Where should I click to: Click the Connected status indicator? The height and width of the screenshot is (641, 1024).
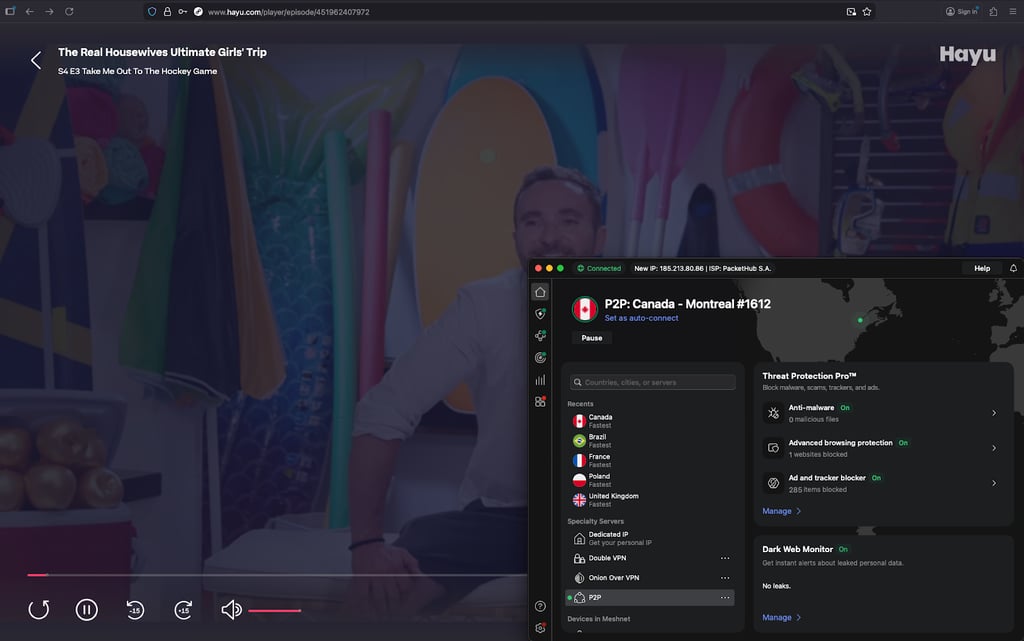coord(599,268)
